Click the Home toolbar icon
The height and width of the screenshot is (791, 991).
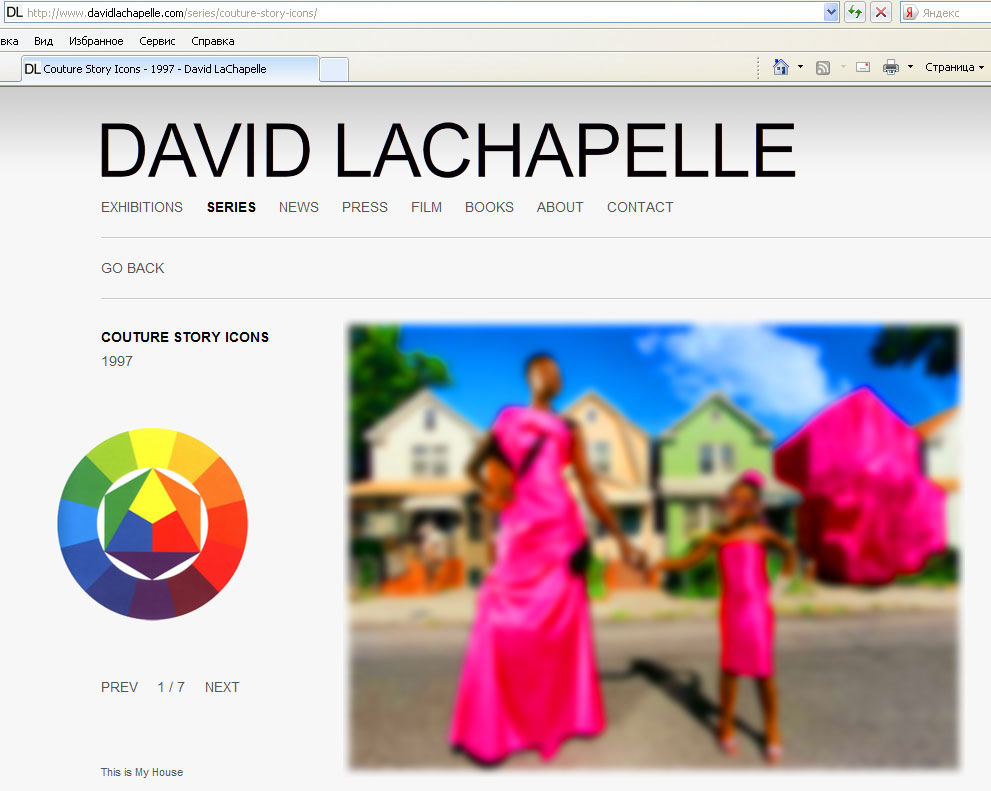[781, 67]
